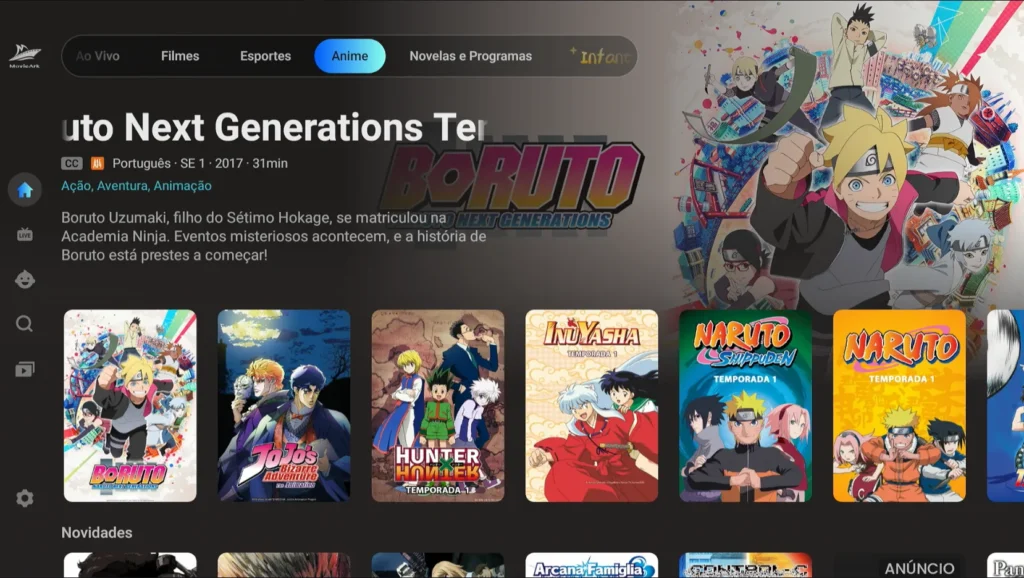Select the Hunter x Hunter poster
Viewport: 1024px width, 578px height.
click(438, 406)
